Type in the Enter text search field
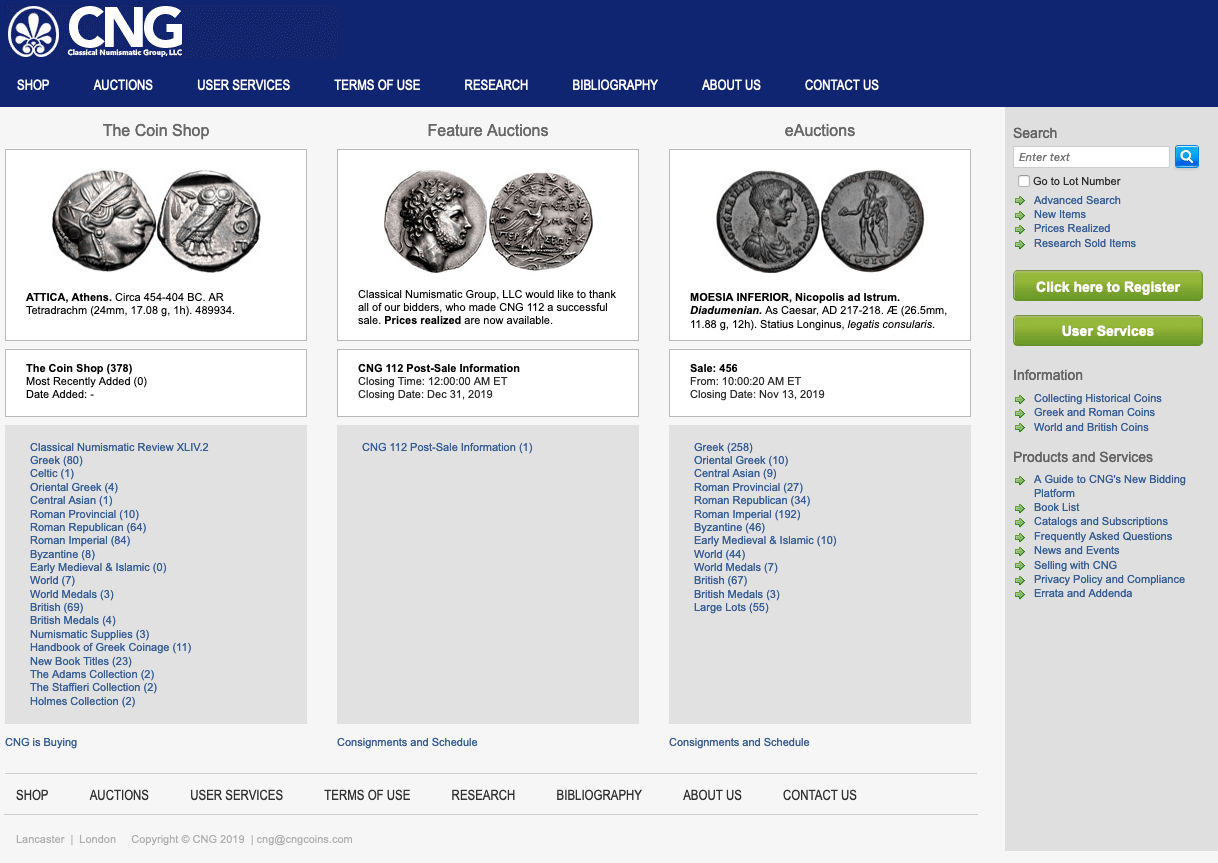1218x863 pixels. tap(1090, 157)
